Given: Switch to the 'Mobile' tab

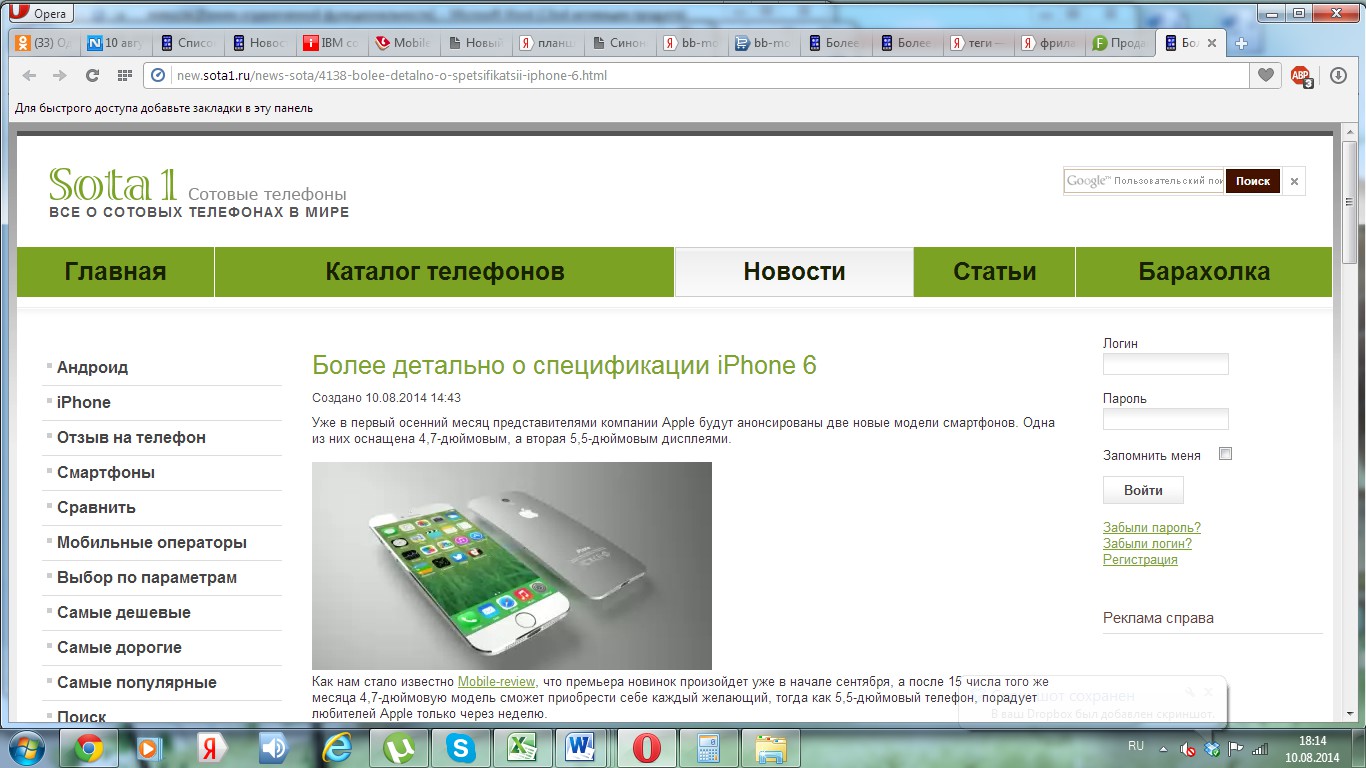Looking at the screenshot, I should click(403, 43).
